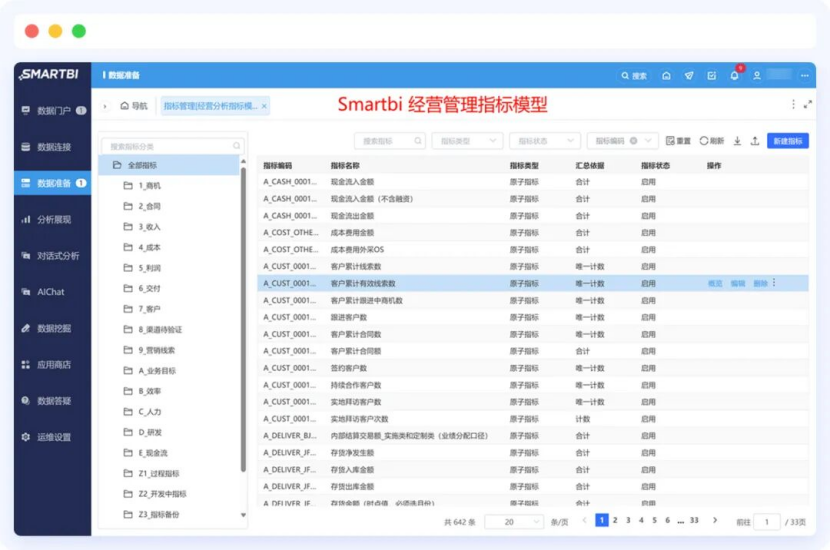Select the 4_成本 folder in tree
Image resolution: width=830 pixels, height=550 pixels.
pos(149,247)
